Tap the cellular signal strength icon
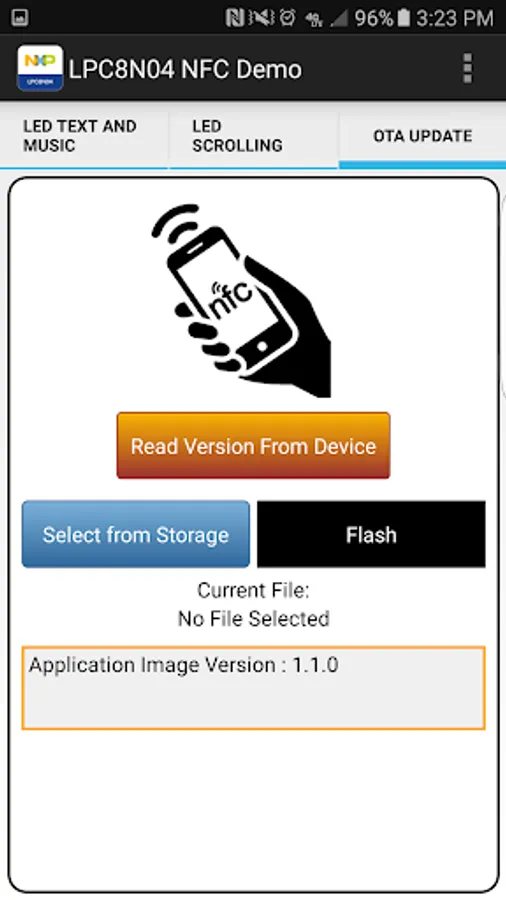The height and width of the screenshot is (900, 506). (339, 18)
